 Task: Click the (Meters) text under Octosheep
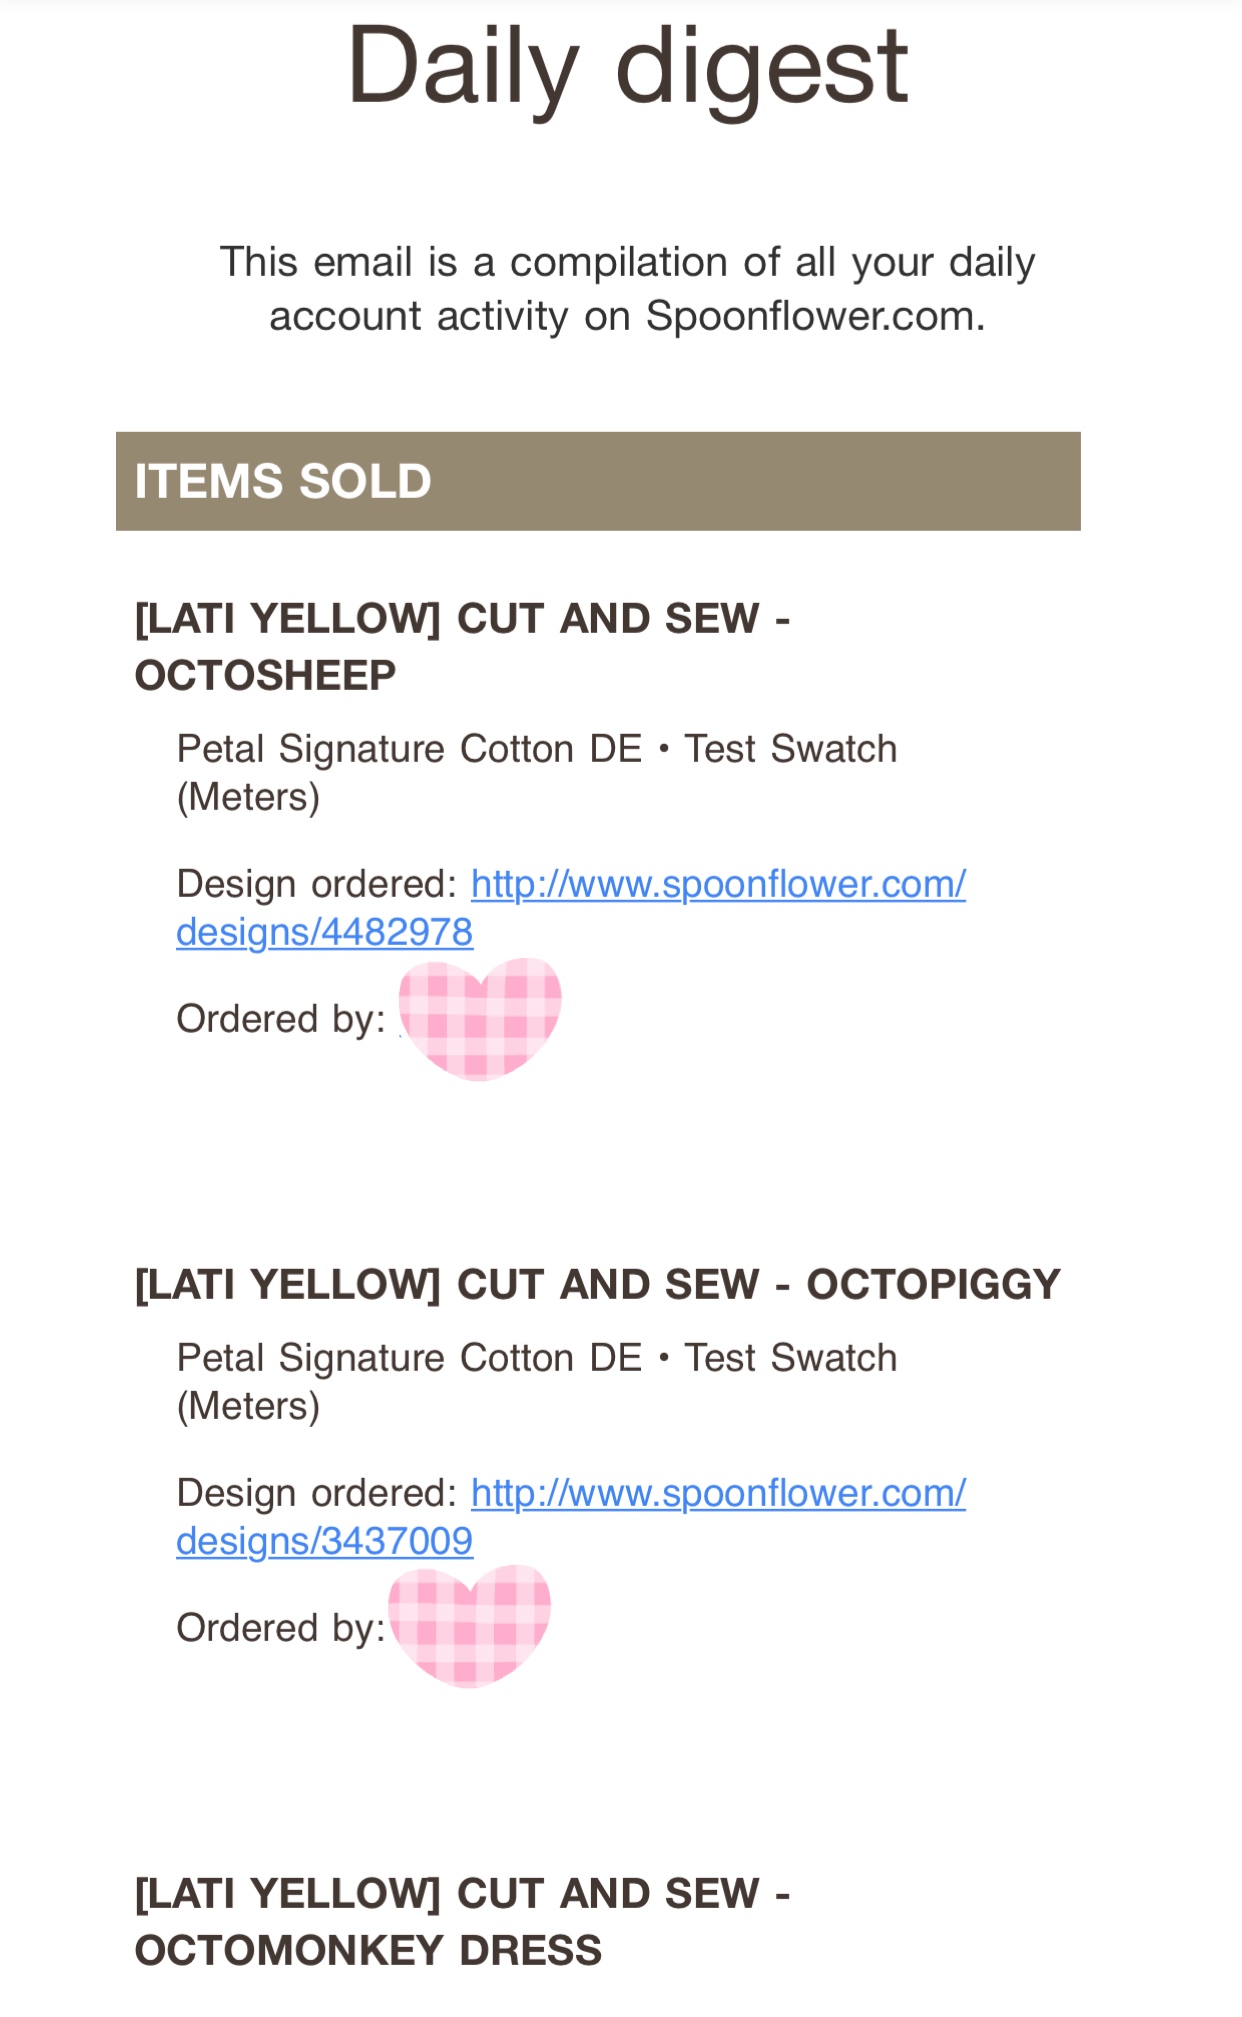249,798
